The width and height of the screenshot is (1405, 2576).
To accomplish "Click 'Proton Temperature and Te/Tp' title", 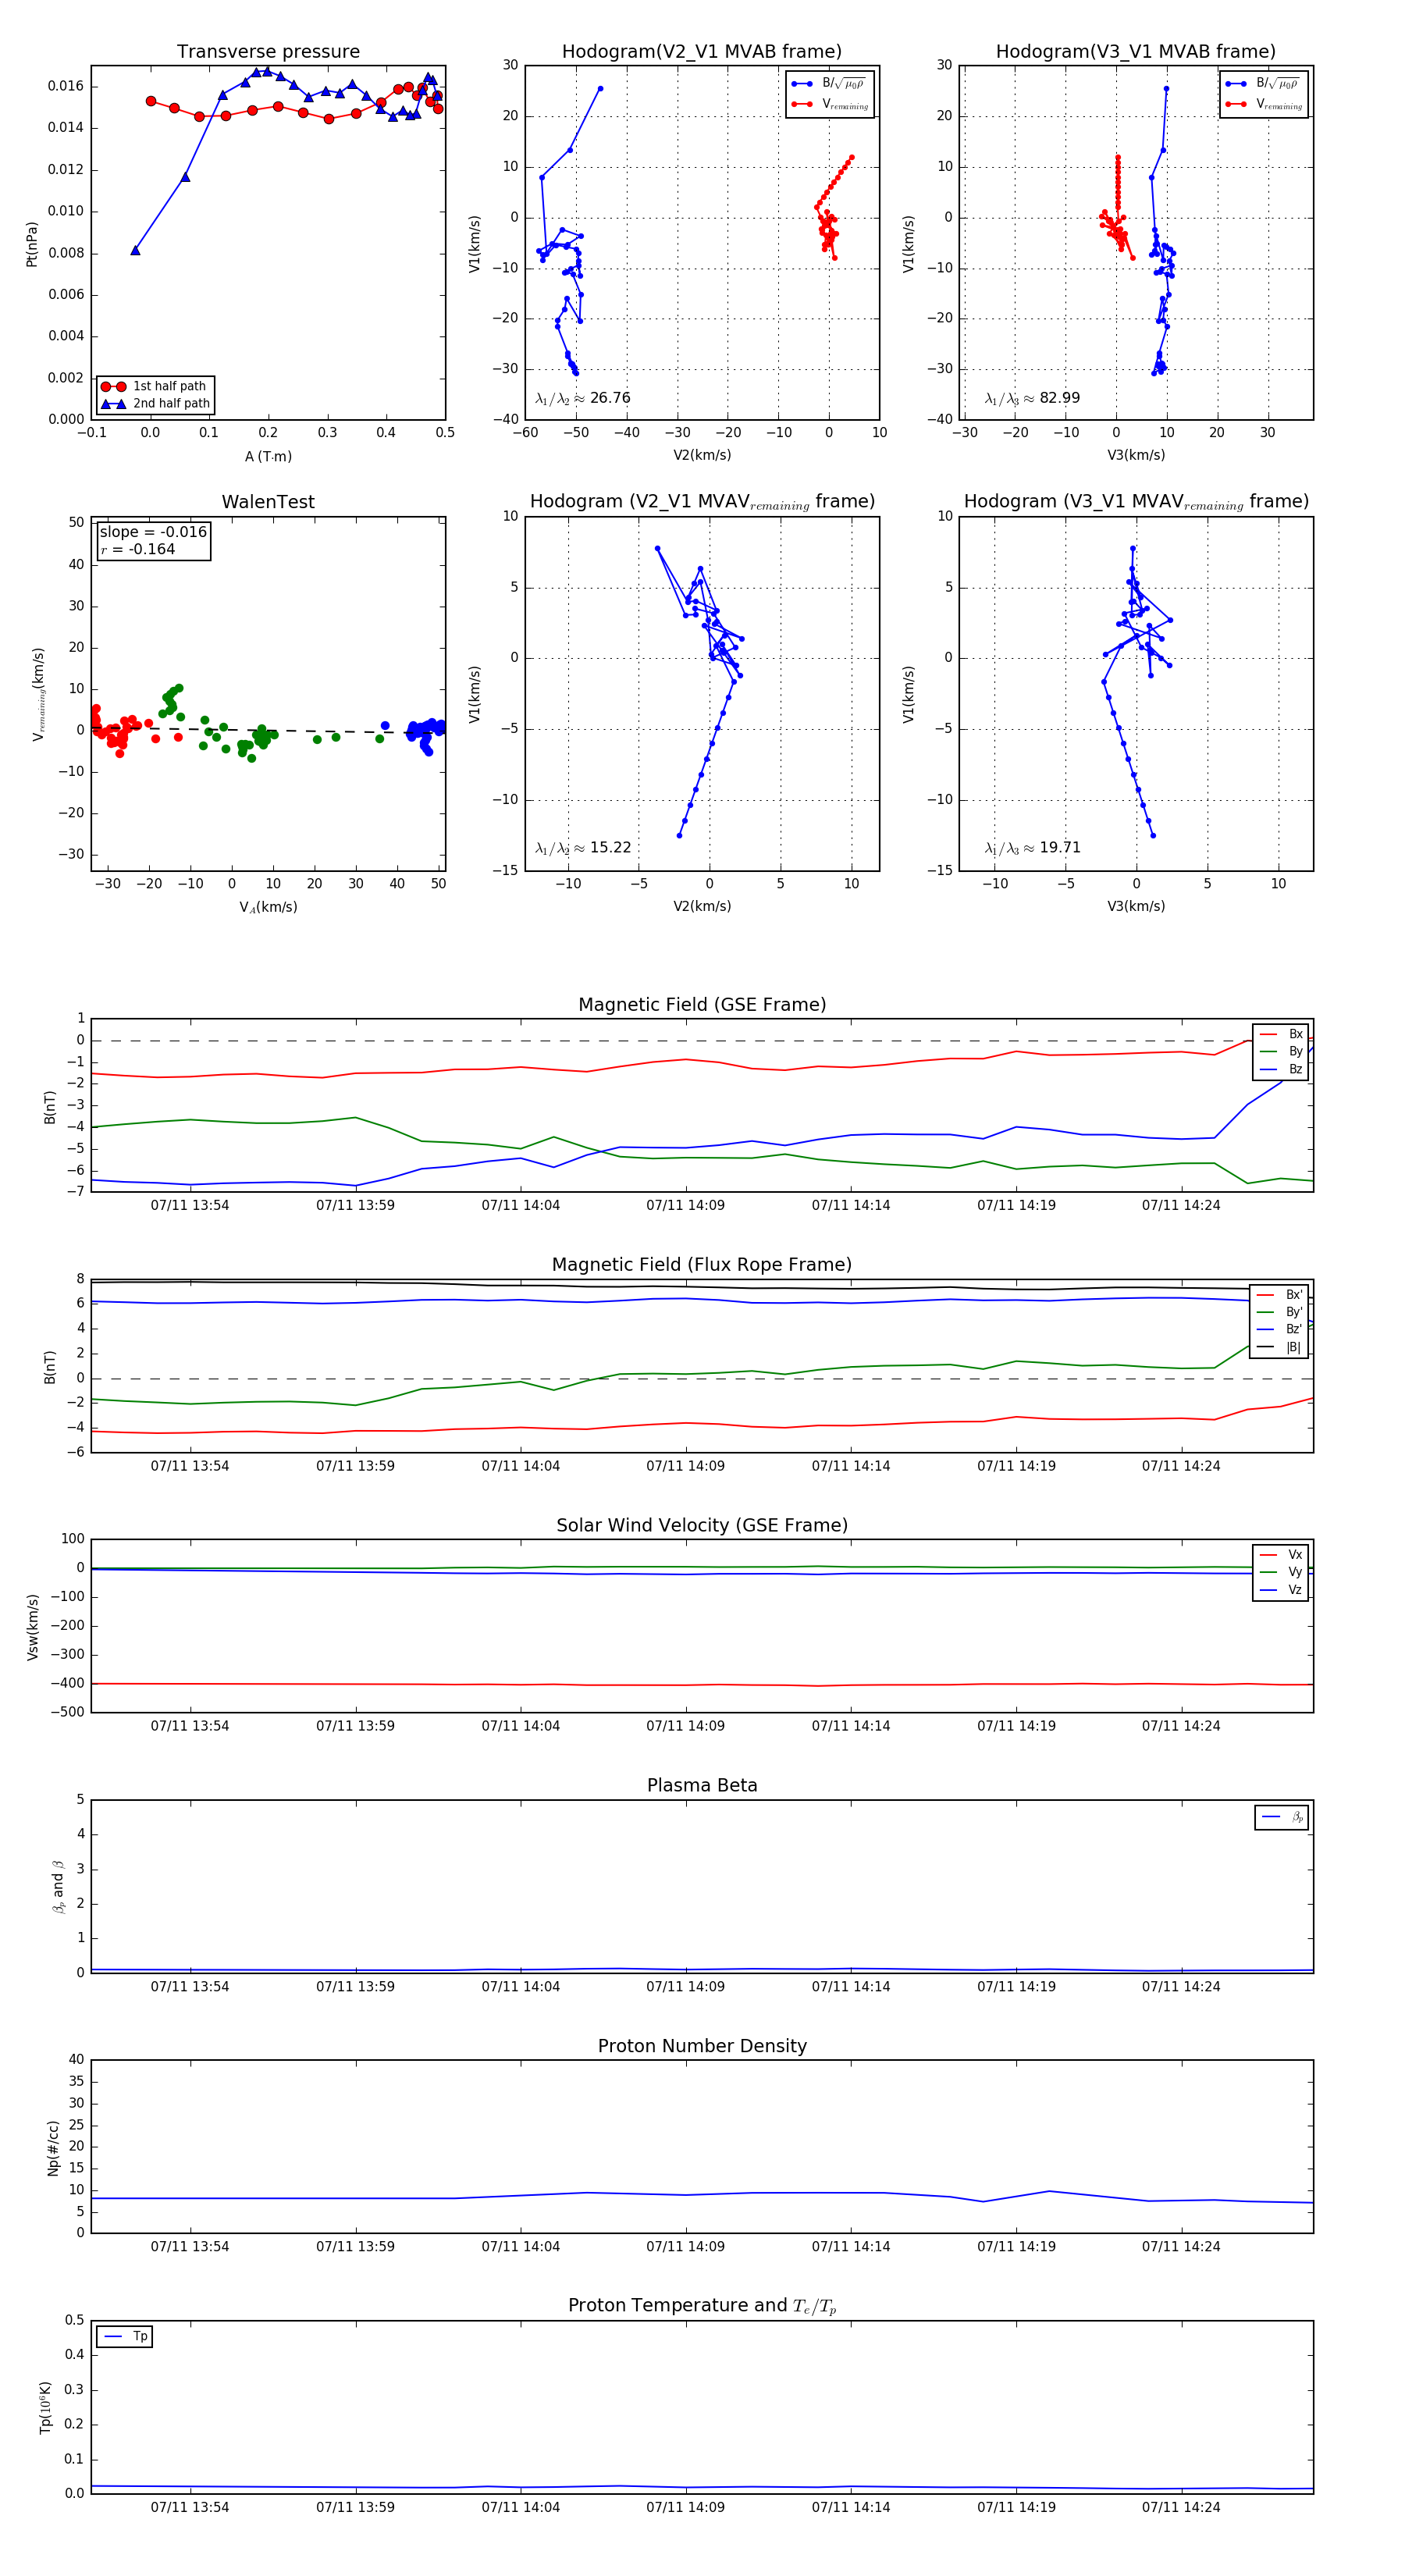I will [x=702, y=2306].
